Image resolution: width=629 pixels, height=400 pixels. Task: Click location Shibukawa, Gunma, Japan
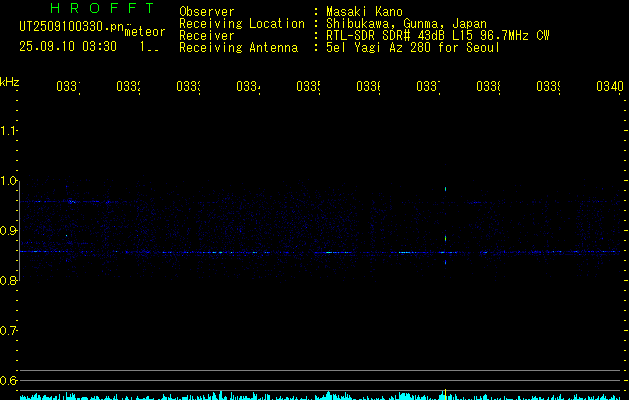tap(406, 24)
